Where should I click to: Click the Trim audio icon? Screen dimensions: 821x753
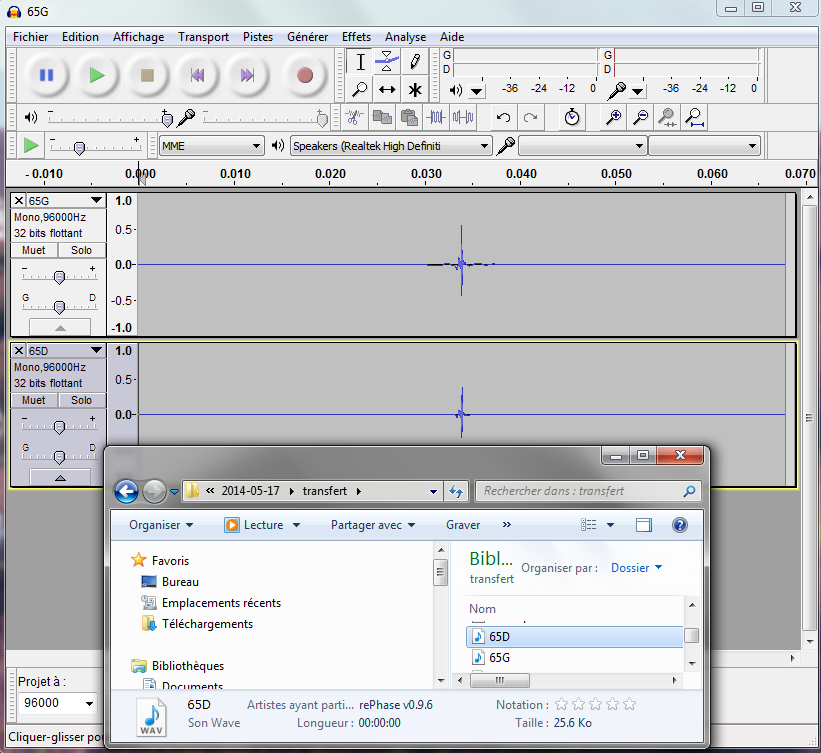[436, 117]
